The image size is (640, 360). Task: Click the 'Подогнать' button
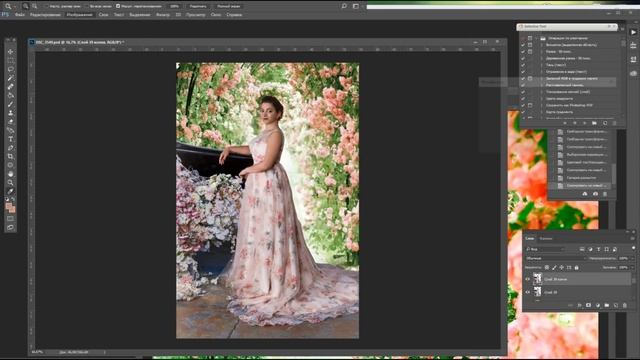[198, 6]
